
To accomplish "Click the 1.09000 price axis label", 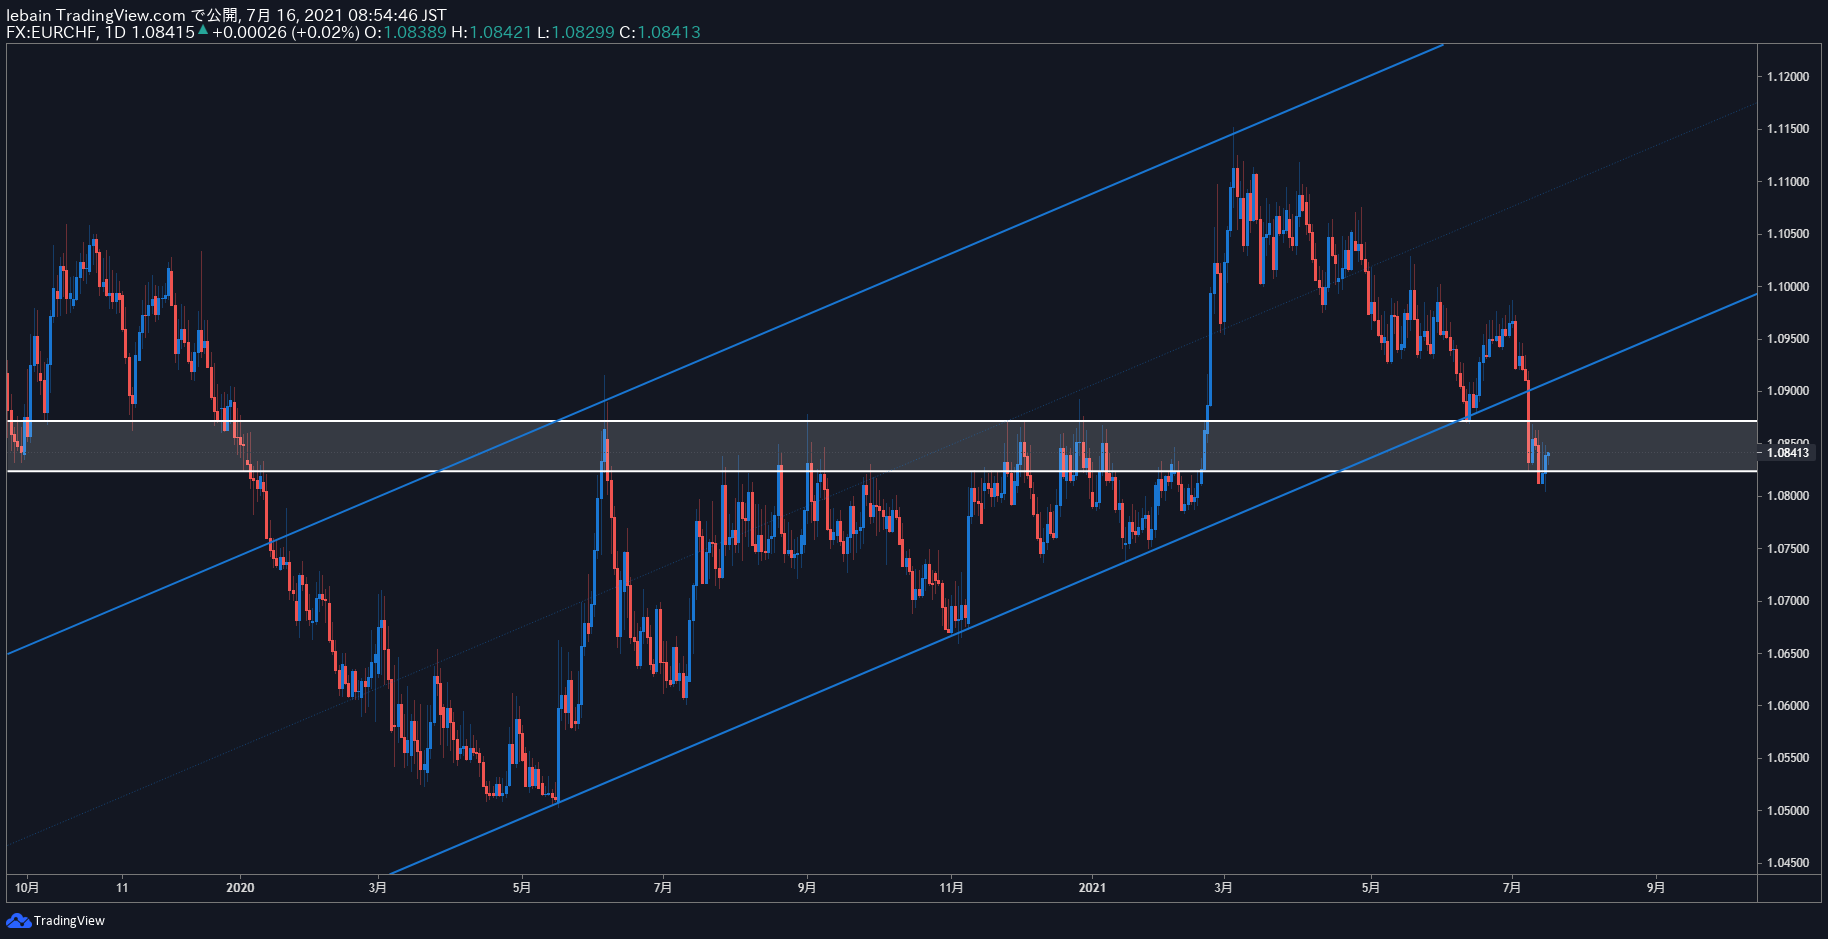I will click(x=1788, y=391).
